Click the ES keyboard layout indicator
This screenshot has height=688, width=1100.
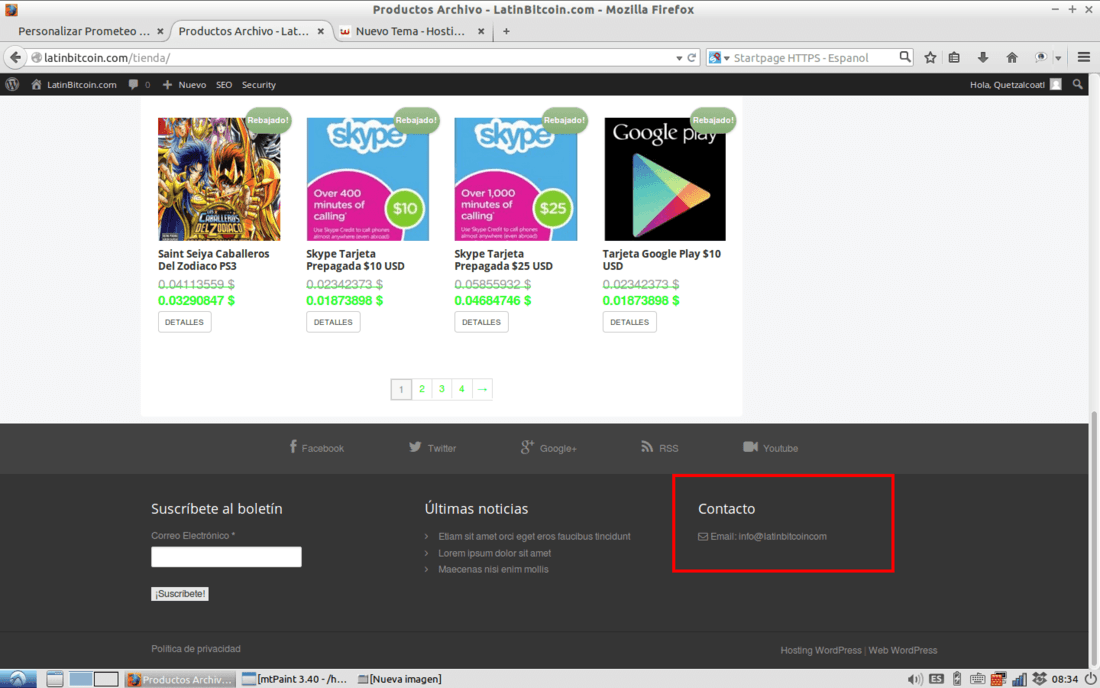point(936,679)
